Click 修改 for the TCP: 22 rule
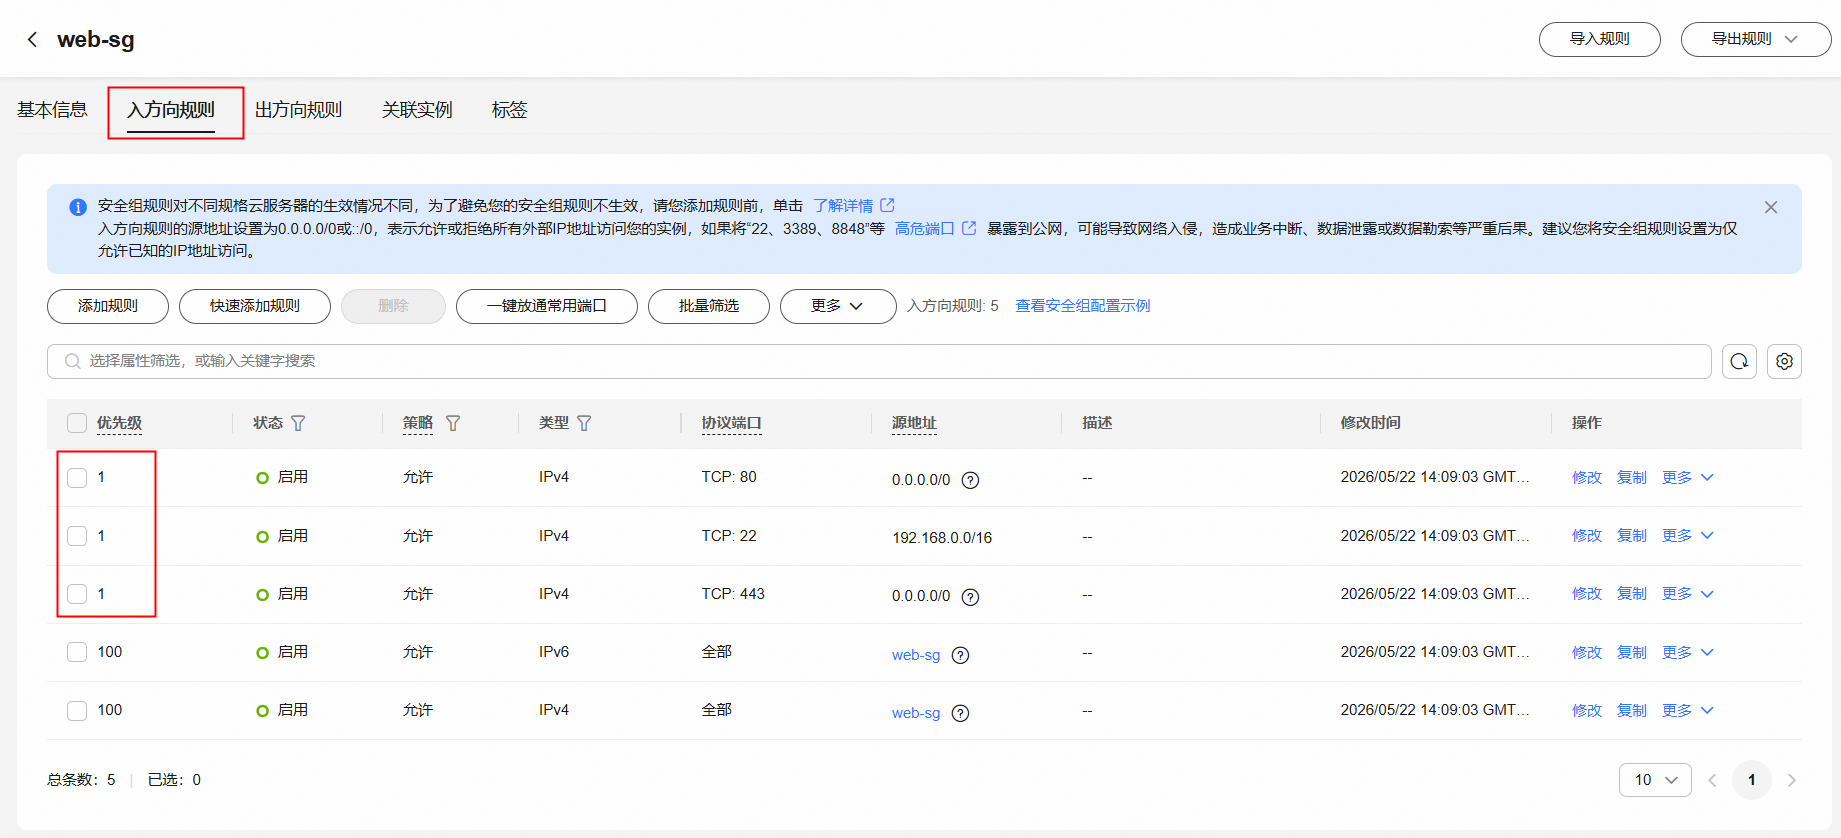The height and width of the screenshot is (838, 1841). (x=1587, y=536)
